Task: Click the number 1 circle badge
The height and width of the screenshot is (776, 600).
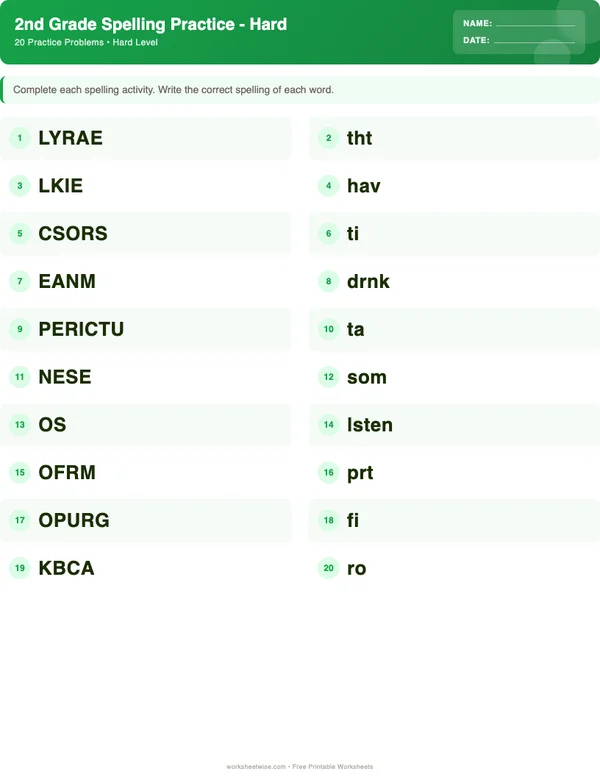Action: [x=19, y=138]
